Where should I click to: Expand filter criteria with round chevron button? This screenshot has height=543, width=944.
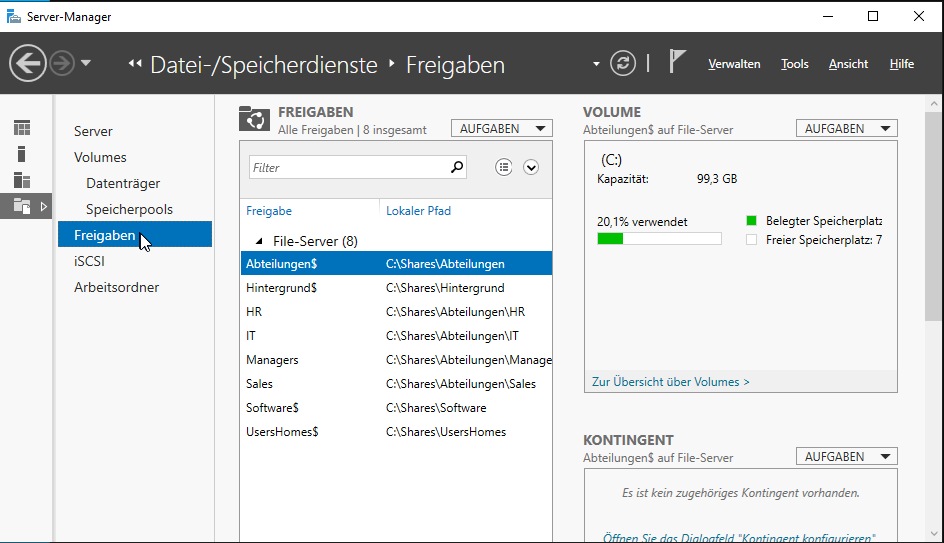tap(531, 167)
